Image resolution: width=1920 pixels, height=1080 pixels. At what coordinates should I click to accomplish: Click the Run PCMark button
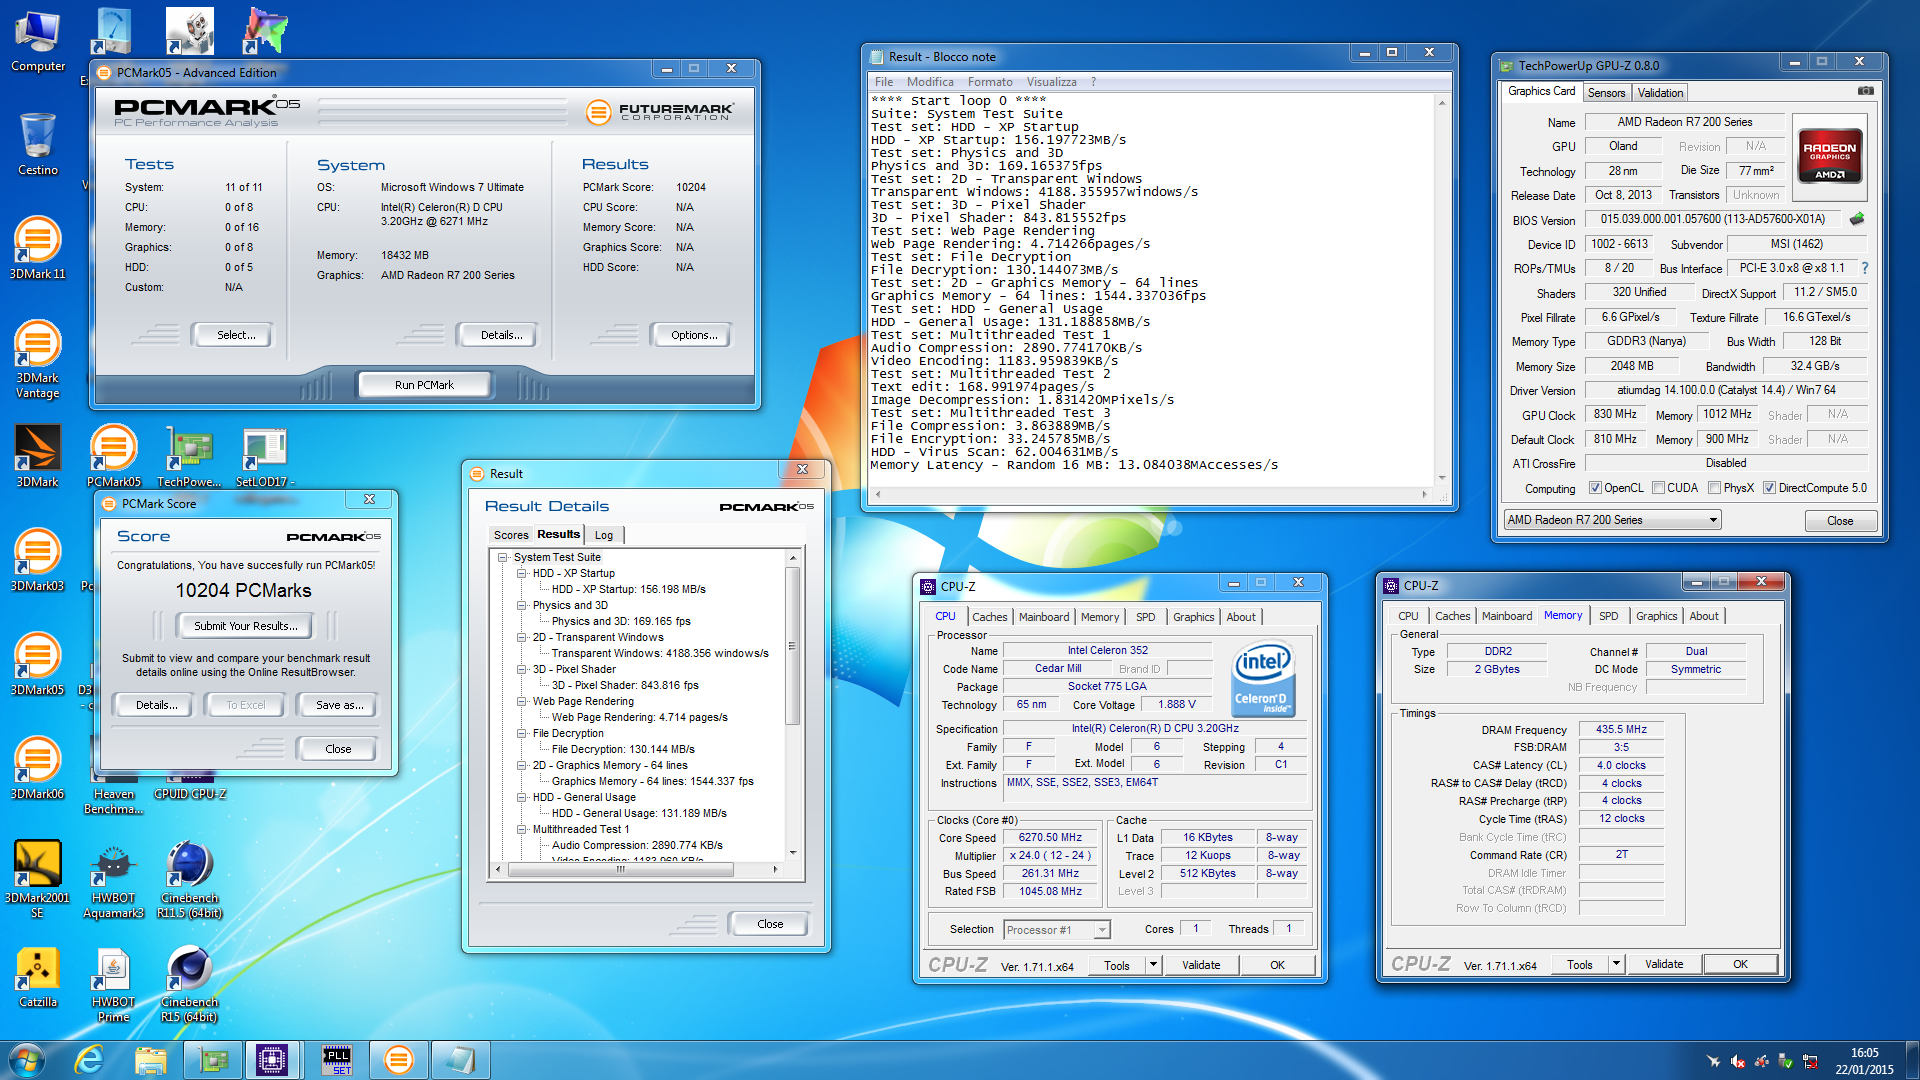(424, 385)
